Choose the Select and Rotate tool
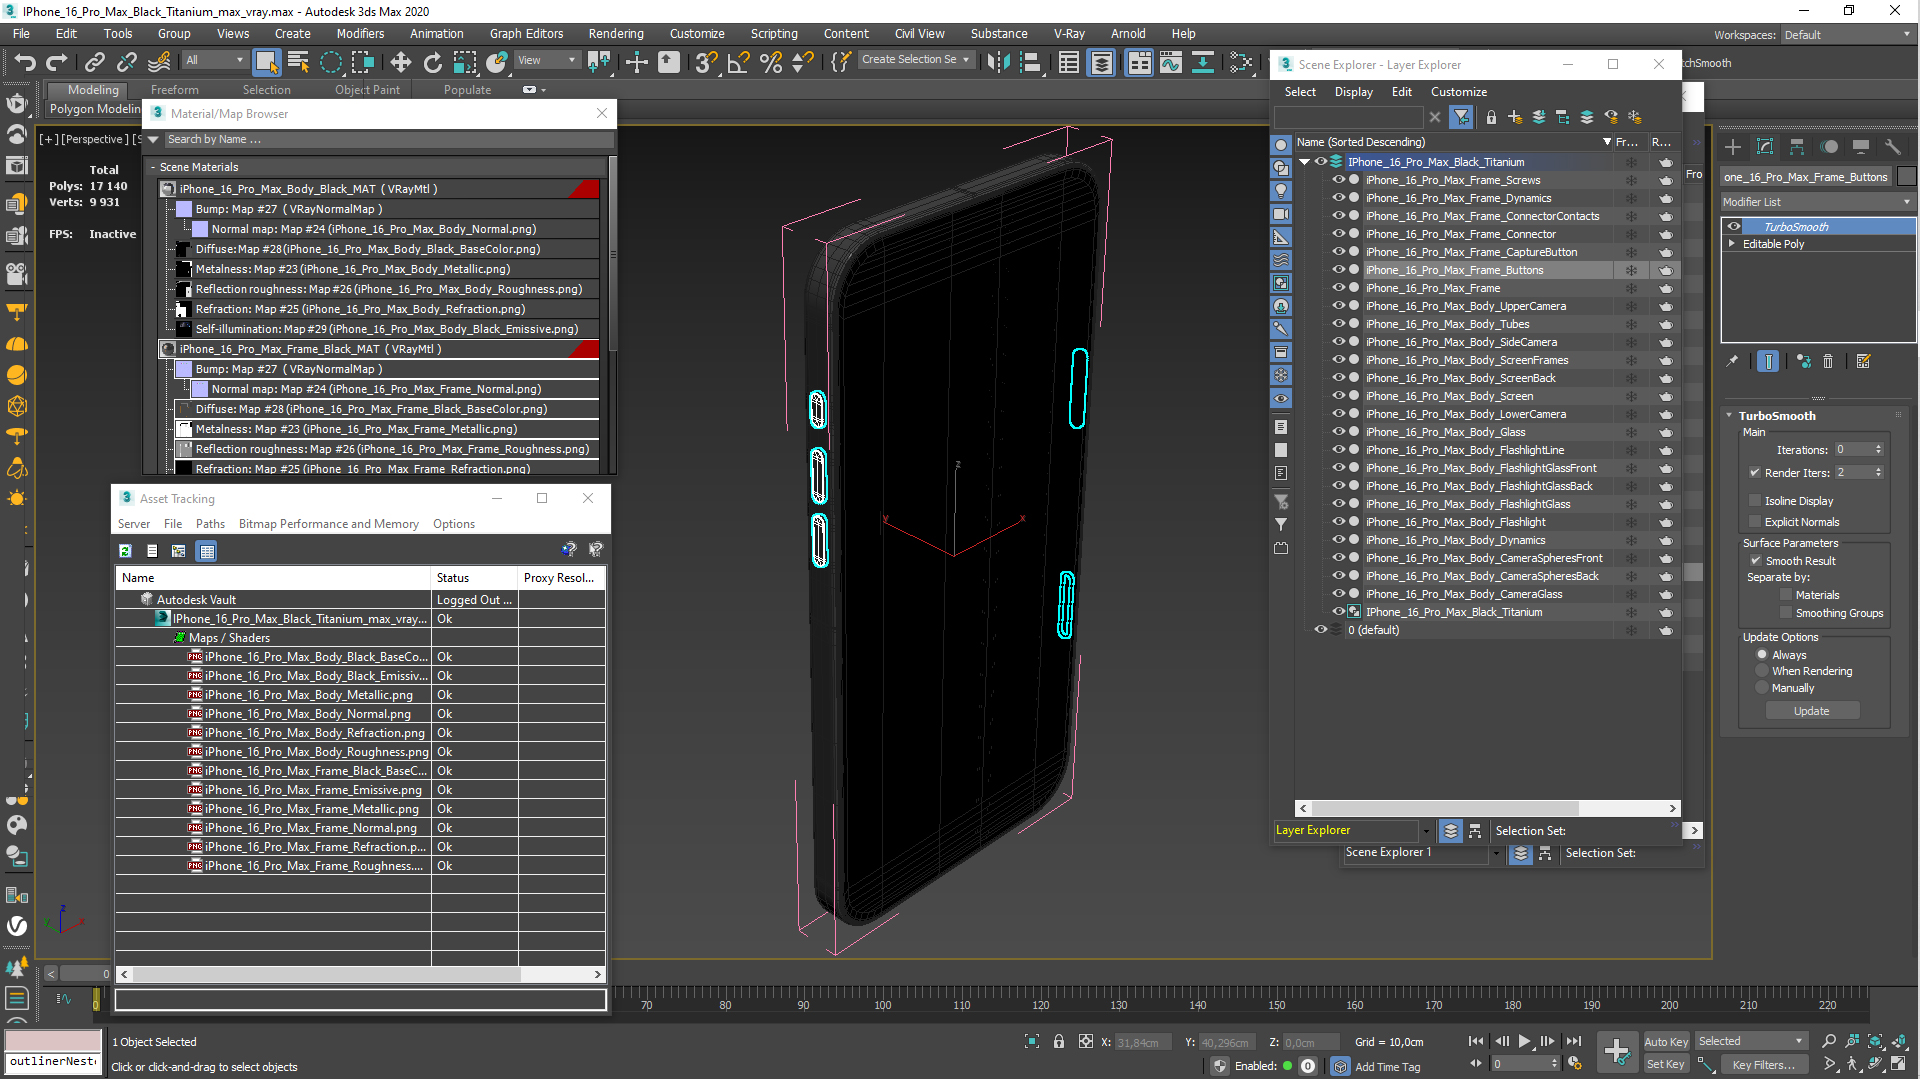This screenshot has width=1920, height=1080. pyautogui.click(x=432, y=62)
